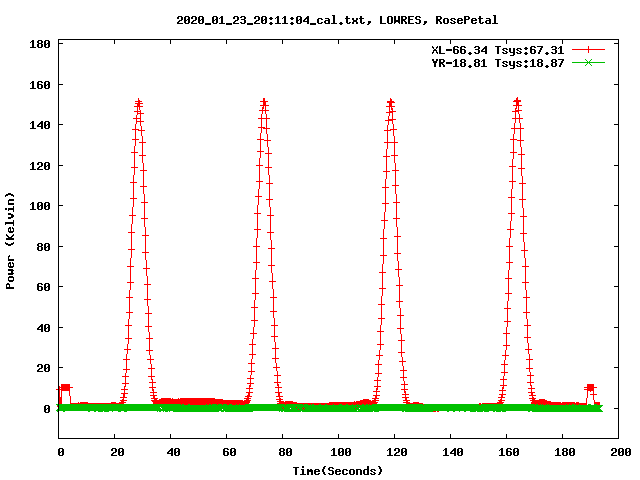
Task: Click the top of the first red peak
Action: click(x=138, y=102)
